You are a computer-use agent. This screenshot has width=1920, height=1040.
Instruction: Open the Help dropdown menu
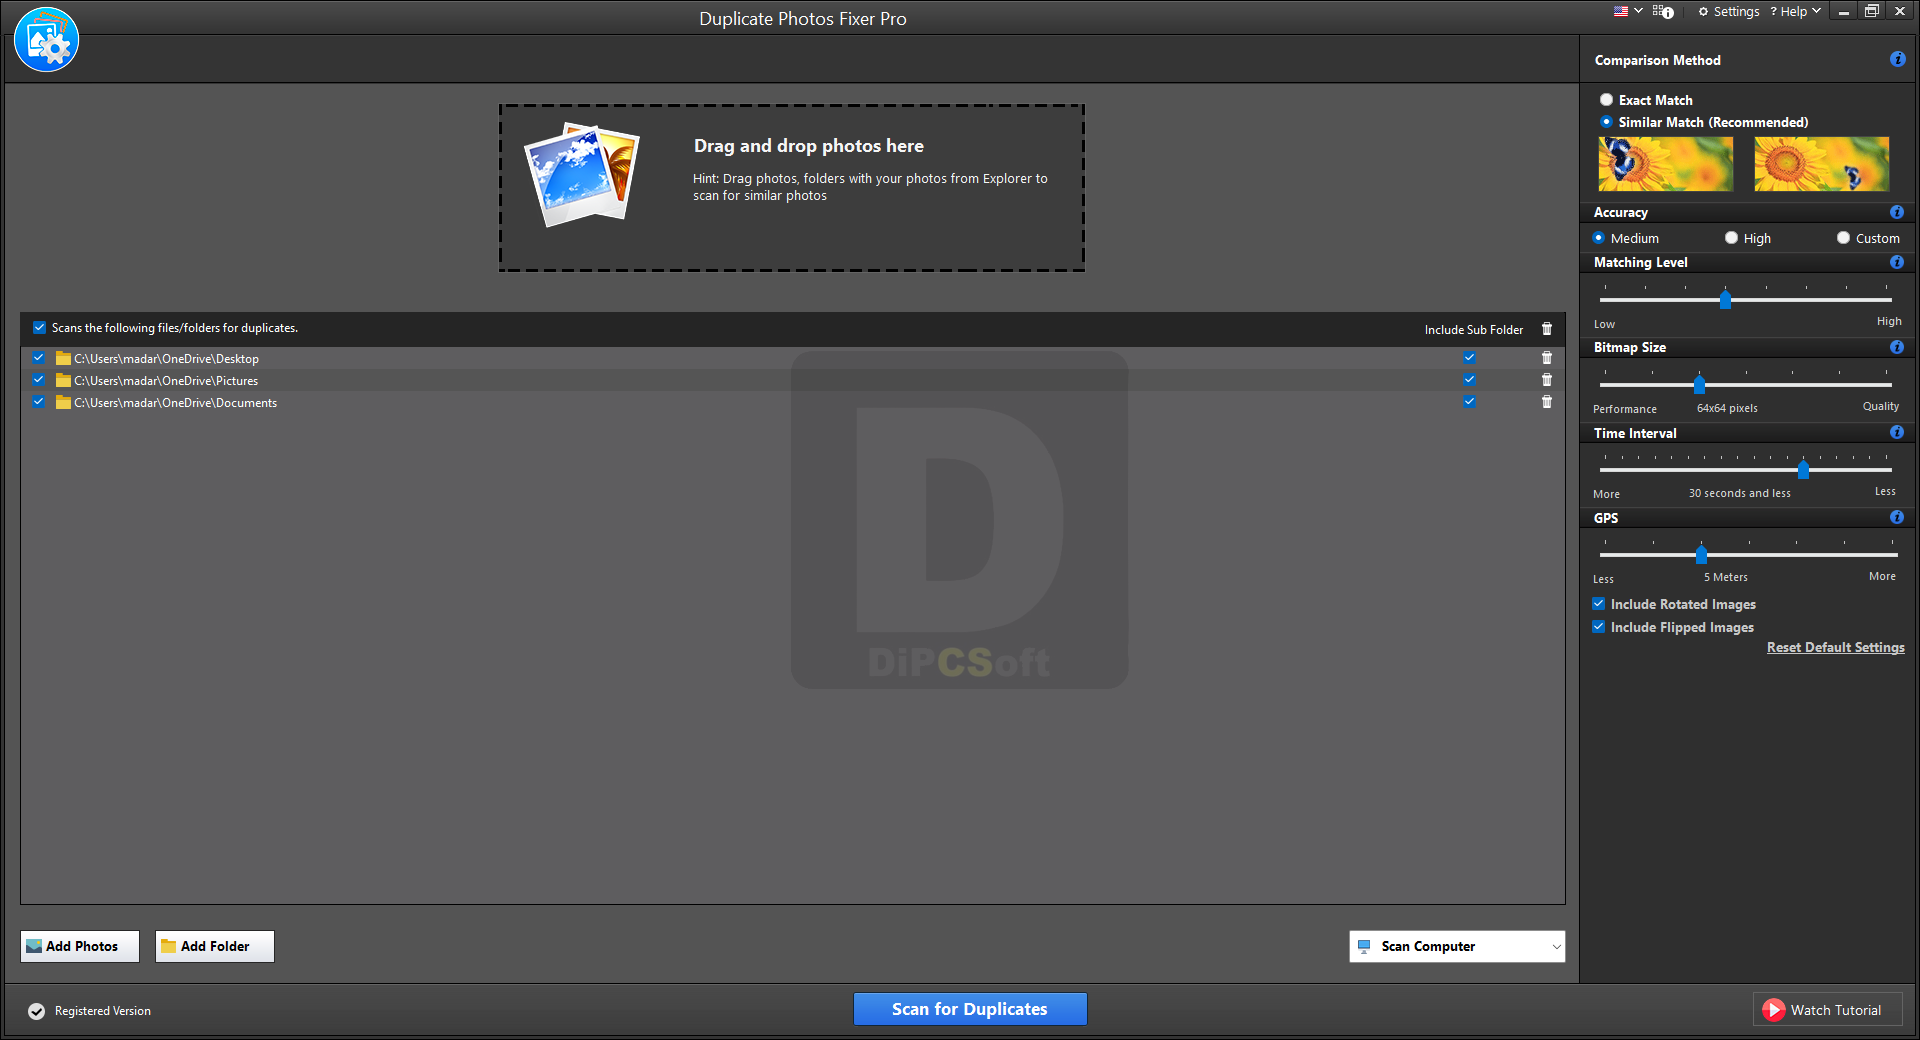(1796, 11)
